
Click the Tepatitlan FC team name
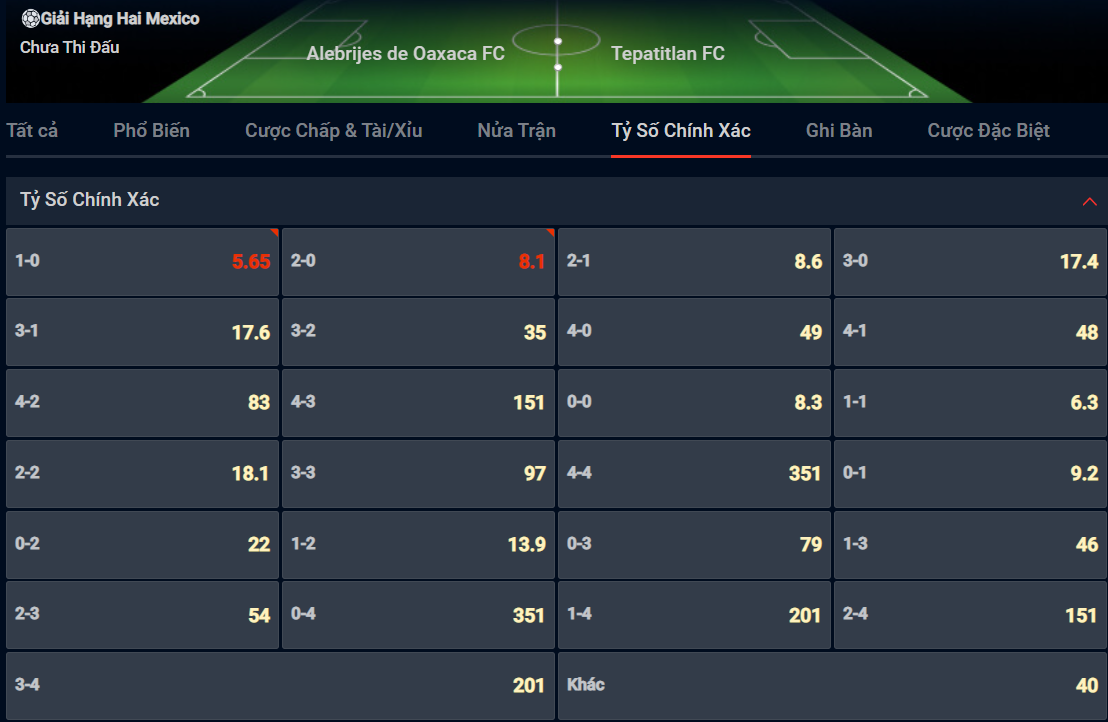point(668,54)
